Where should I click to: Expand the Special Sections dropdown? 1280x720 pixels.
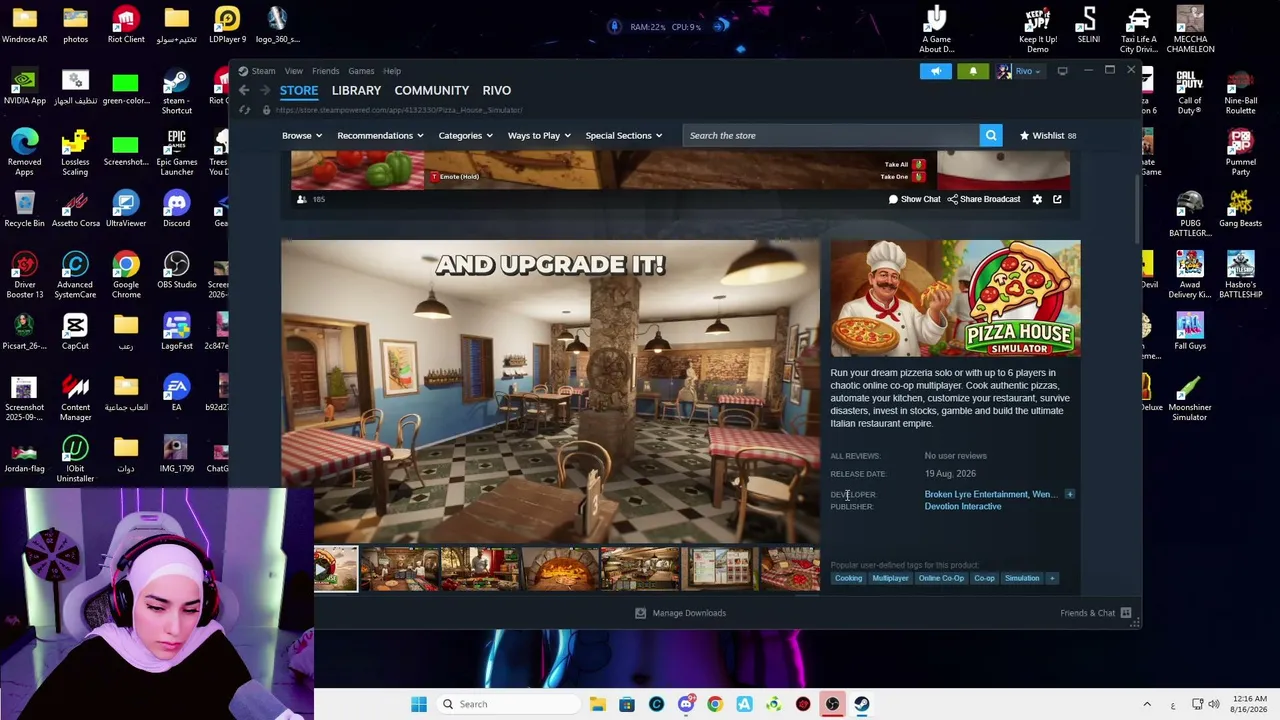coord(624,135)
